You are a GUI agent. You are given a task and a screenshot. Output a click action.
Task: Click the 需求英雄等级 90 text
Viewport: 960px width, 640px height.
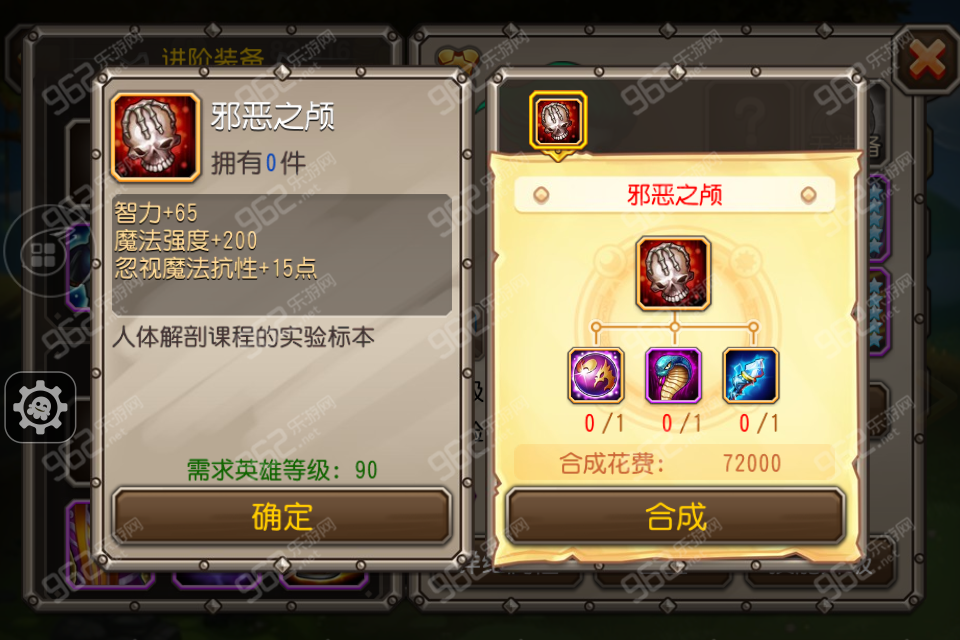tap(282, 470)
